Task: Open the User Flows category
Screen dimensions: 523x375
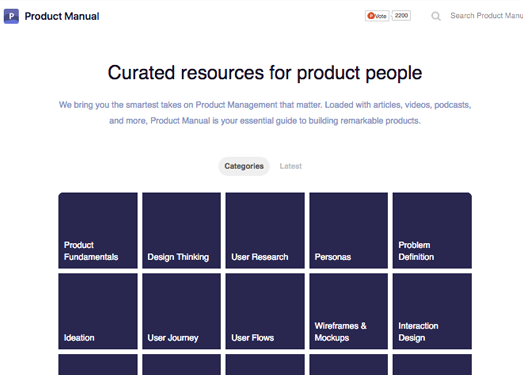Action: (x=265, y=311)
